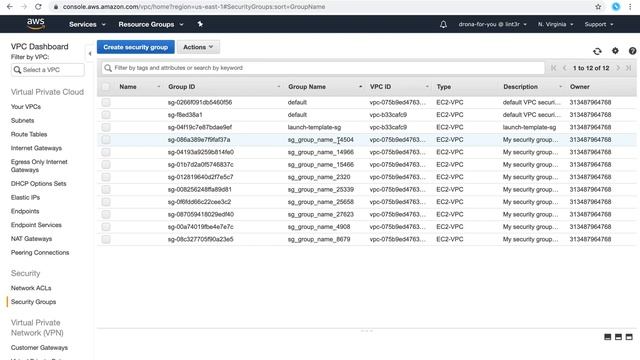Open Endpoint Services in sidebar
The height and width of the screenshot is (360, 640).
[x=36, y=225]
